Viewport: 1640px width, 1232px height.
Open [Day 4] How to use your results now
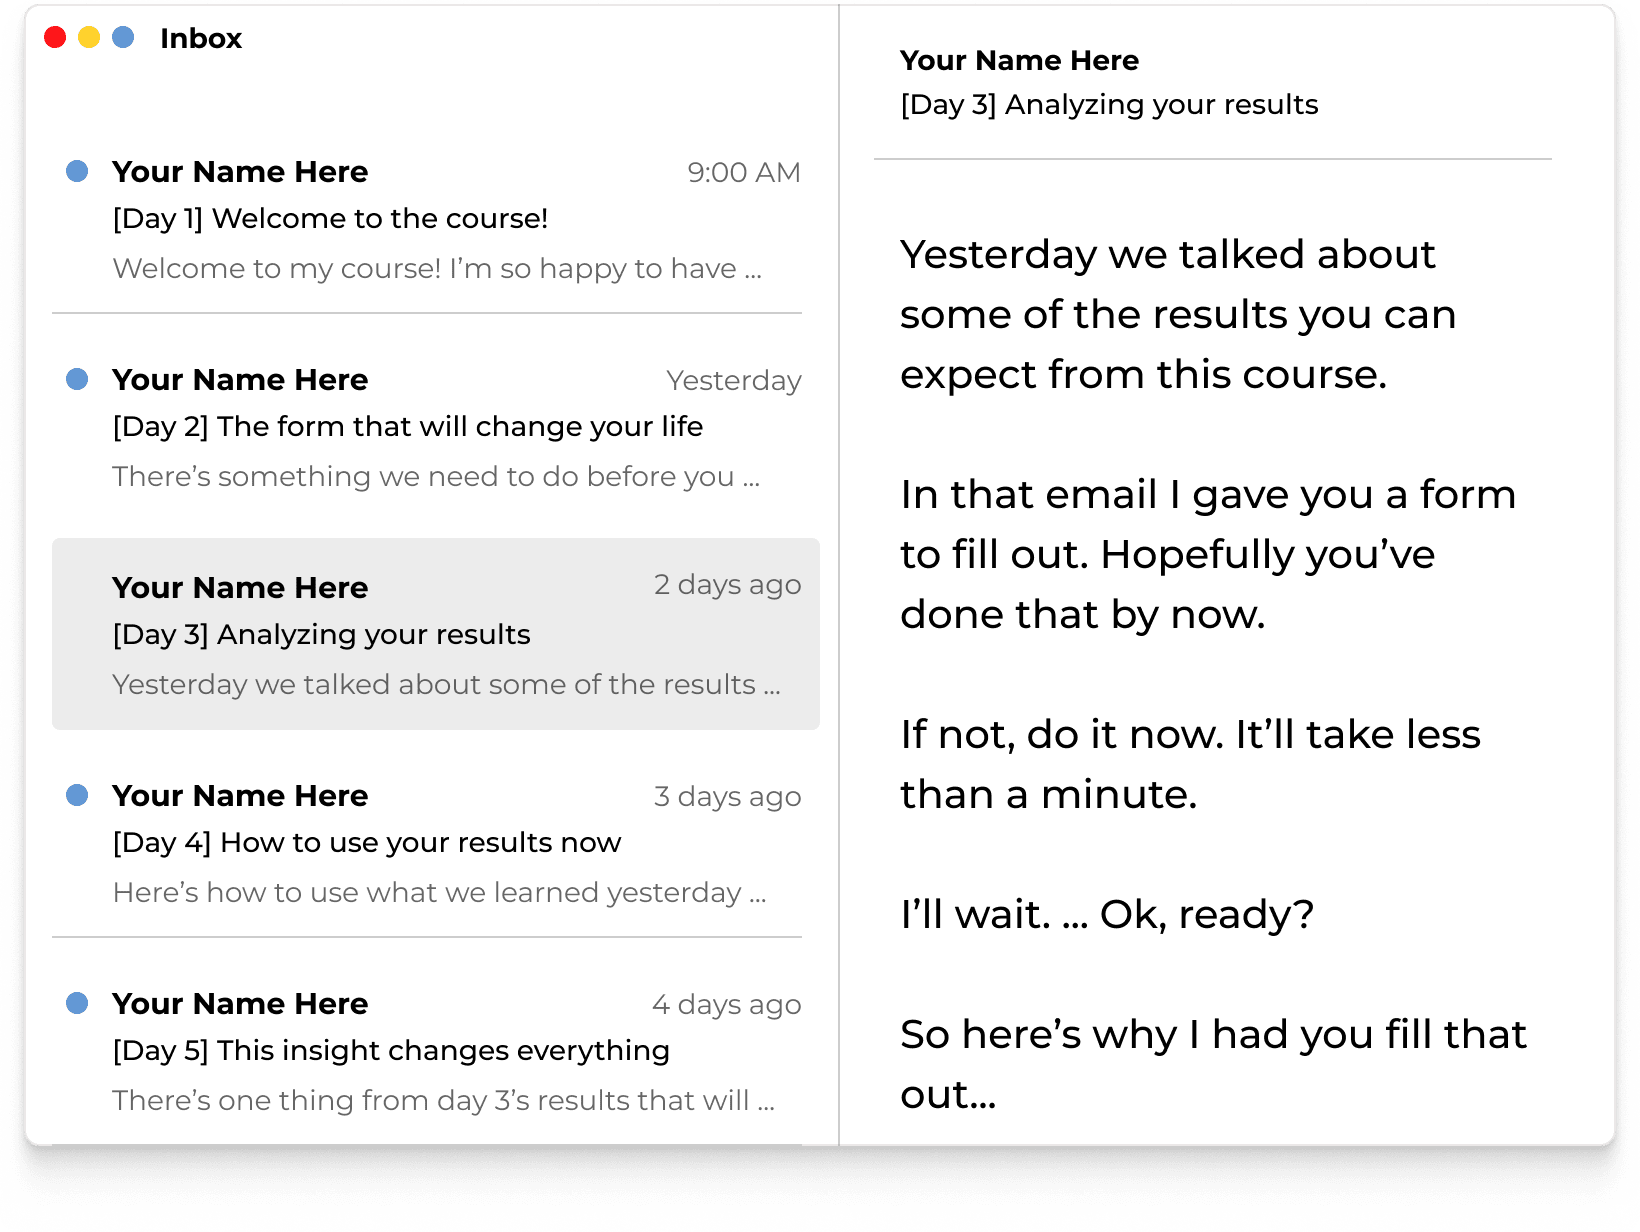point(367,842)
